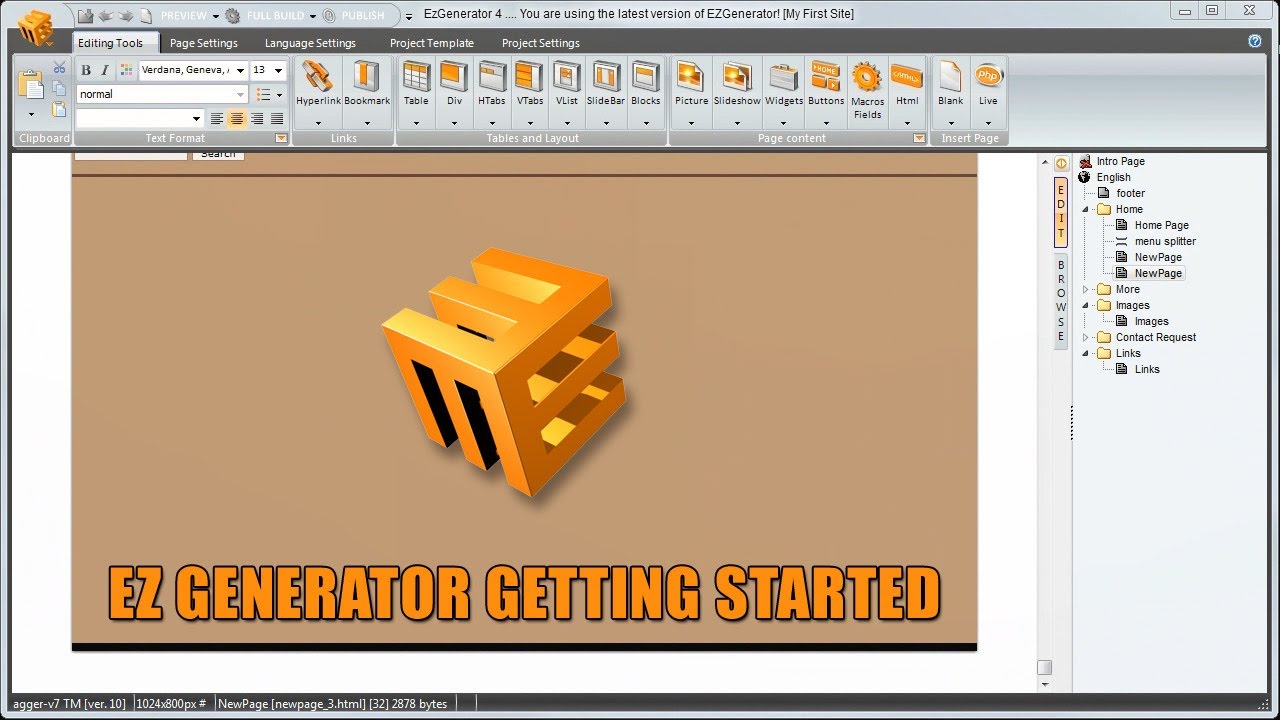Click the FULL BUILD button
The width and height of the screenshot is (1280, 720).
(276, 16)
